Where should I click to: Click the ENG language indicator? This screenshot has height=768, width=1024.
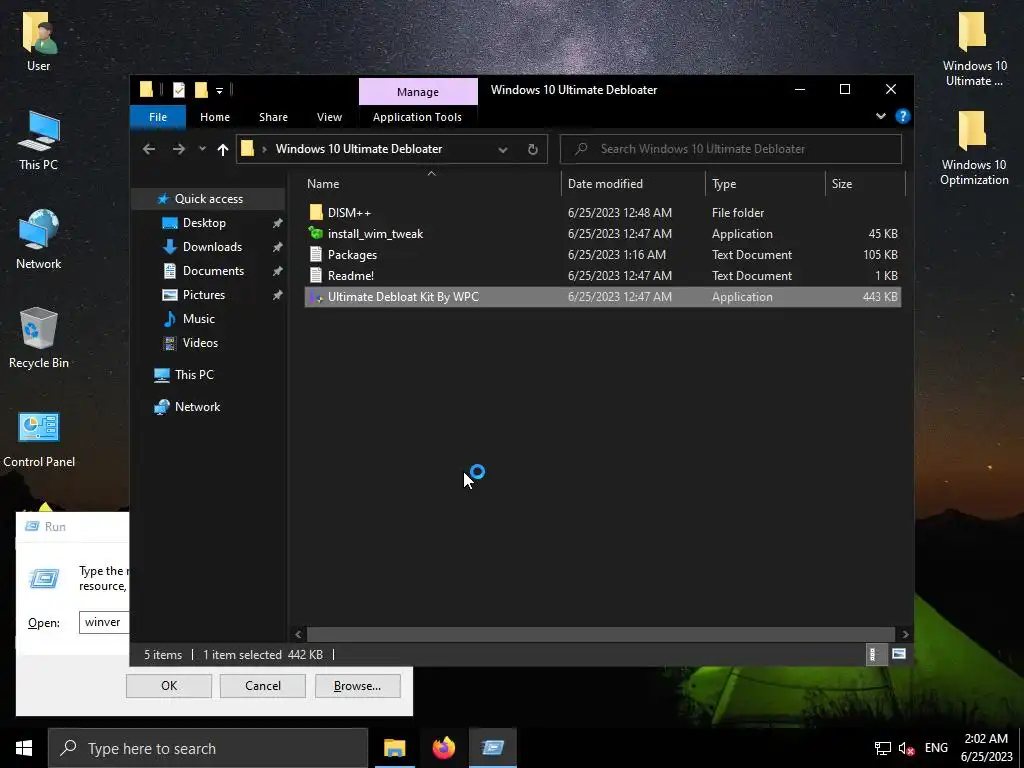(x=936, y=748)
